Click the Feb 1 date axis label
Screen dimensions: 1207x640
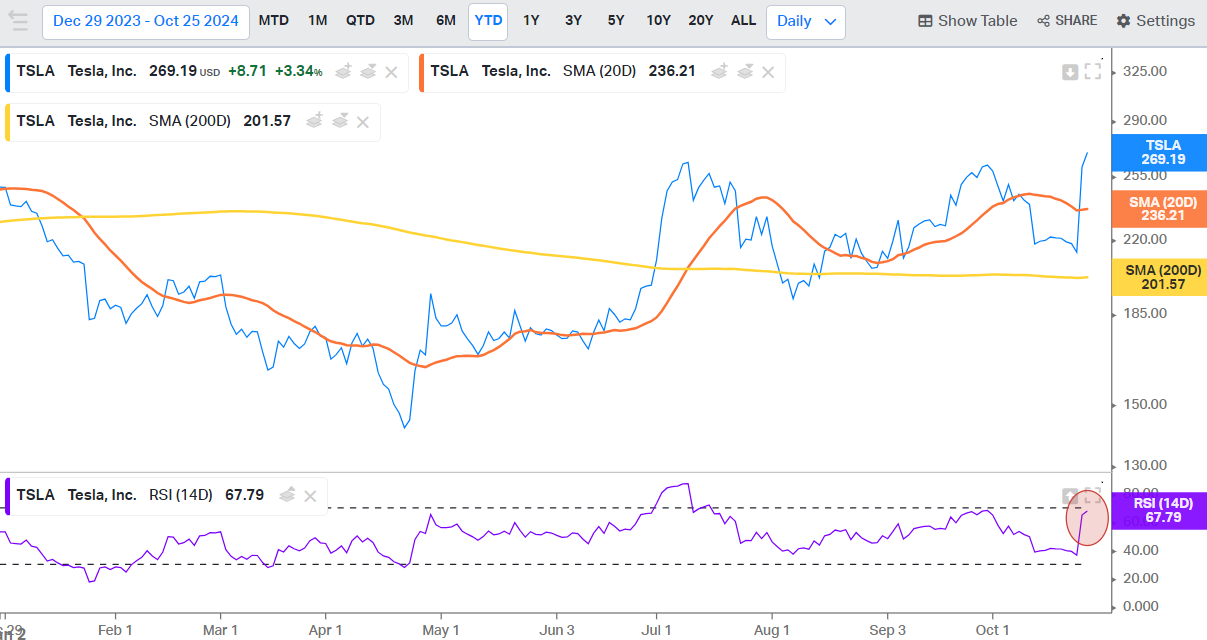click(115, 630)
